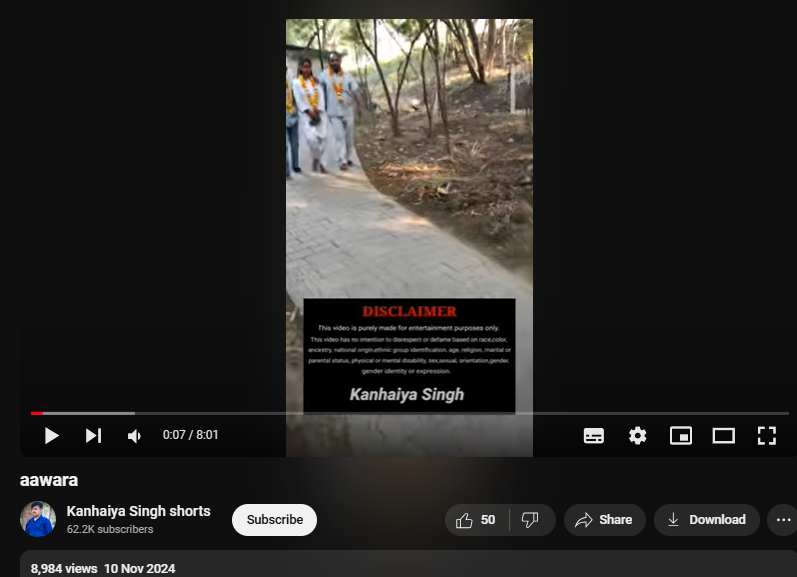Open the more actions ellipsis menu
This screenshot has width=797, height=577.
pos(783,520)
